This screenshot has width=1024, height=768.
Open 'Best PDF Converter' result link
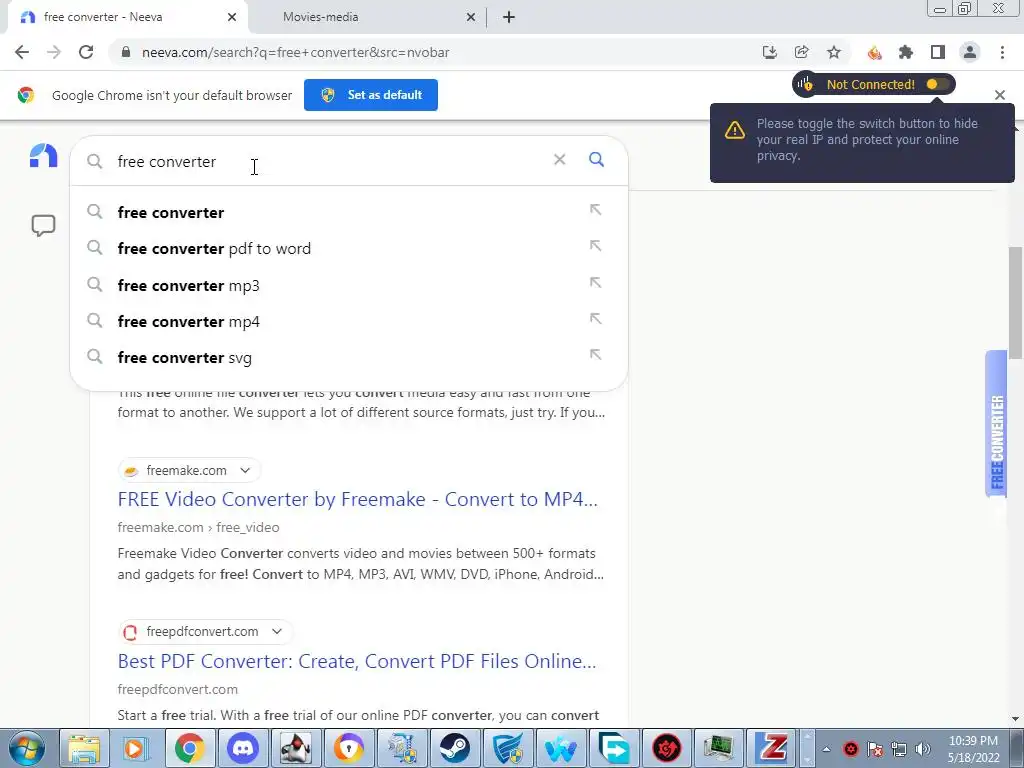(357, 661)
